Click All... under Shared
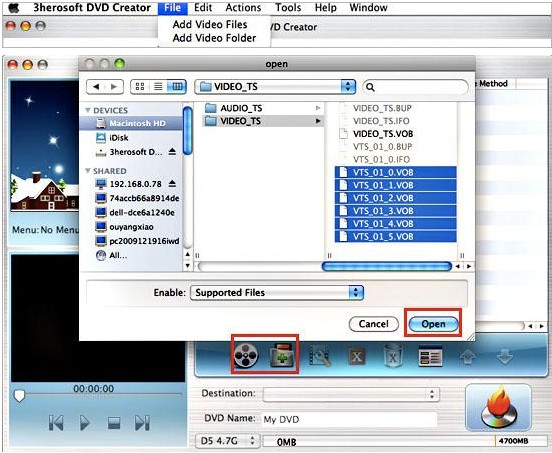The height and width of the screenshot is (453, 552). pyautogui.click(x=131, y=255)
